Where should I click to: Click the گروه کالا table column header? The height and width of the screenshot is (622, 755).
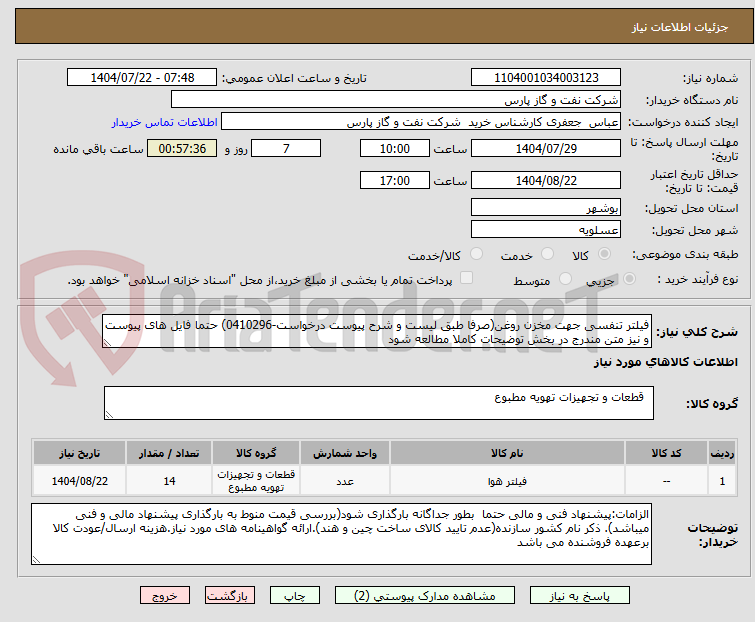[256, 453]
